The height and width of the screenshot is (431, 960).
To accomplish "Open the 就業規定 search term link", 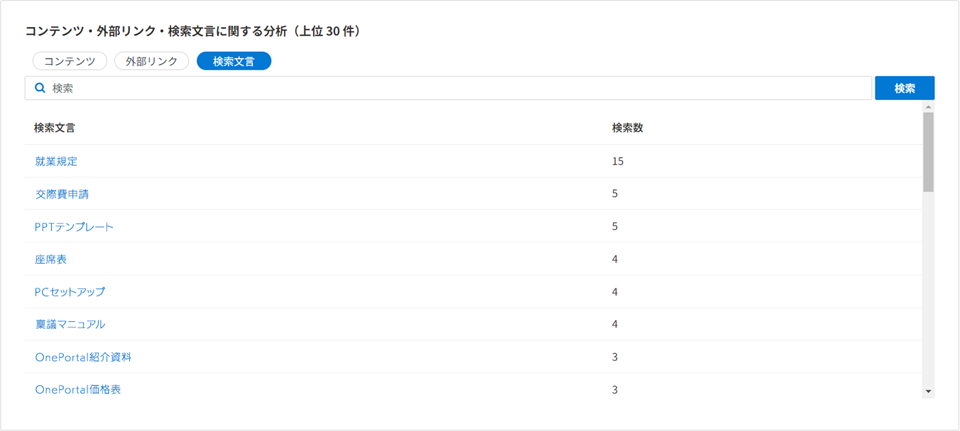I will point(56,162).
